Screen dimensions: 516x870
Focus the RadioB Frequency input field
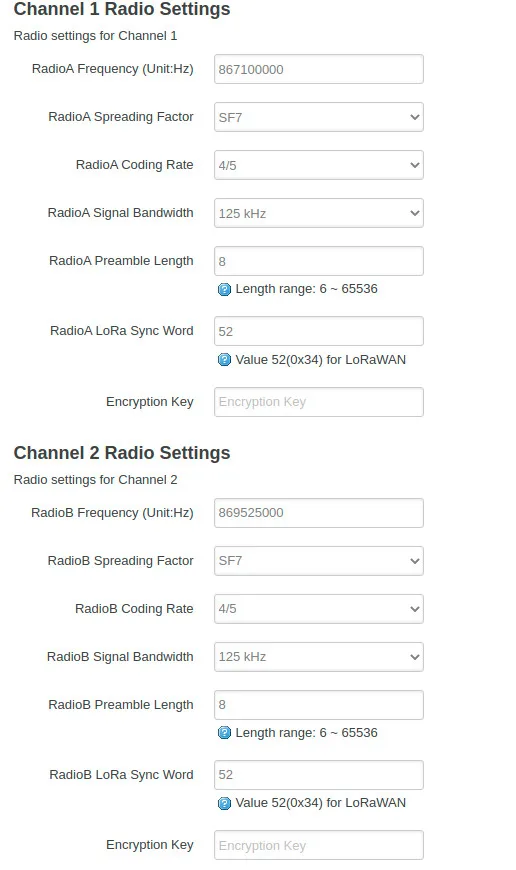click(x=319, y=513)
